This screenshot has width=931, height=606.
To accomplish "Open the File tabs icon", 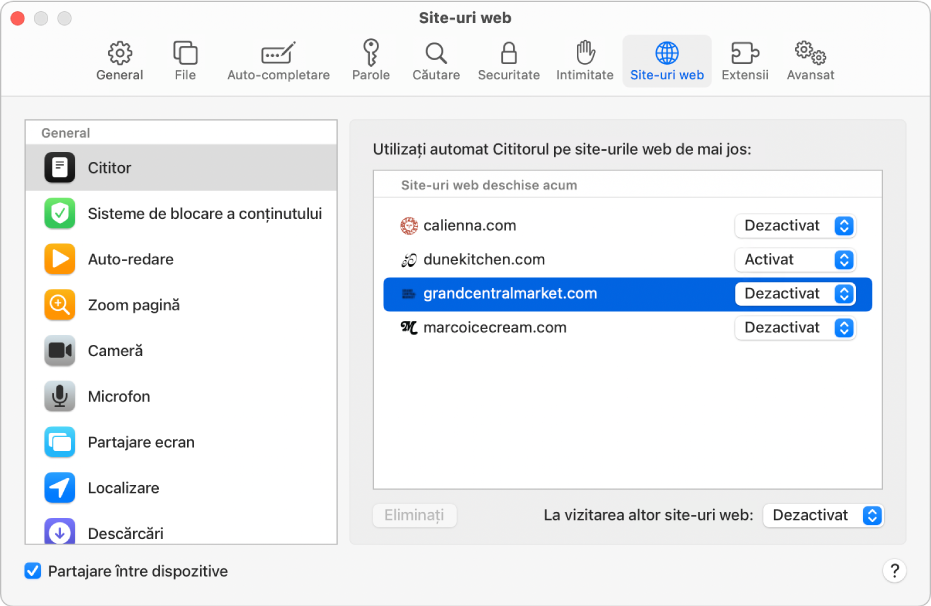I will (185, 53).
